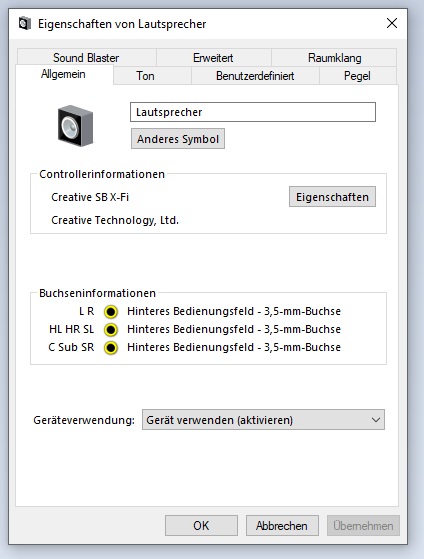Close the Eigenschaften von Lautsprecher dialog

392,24
